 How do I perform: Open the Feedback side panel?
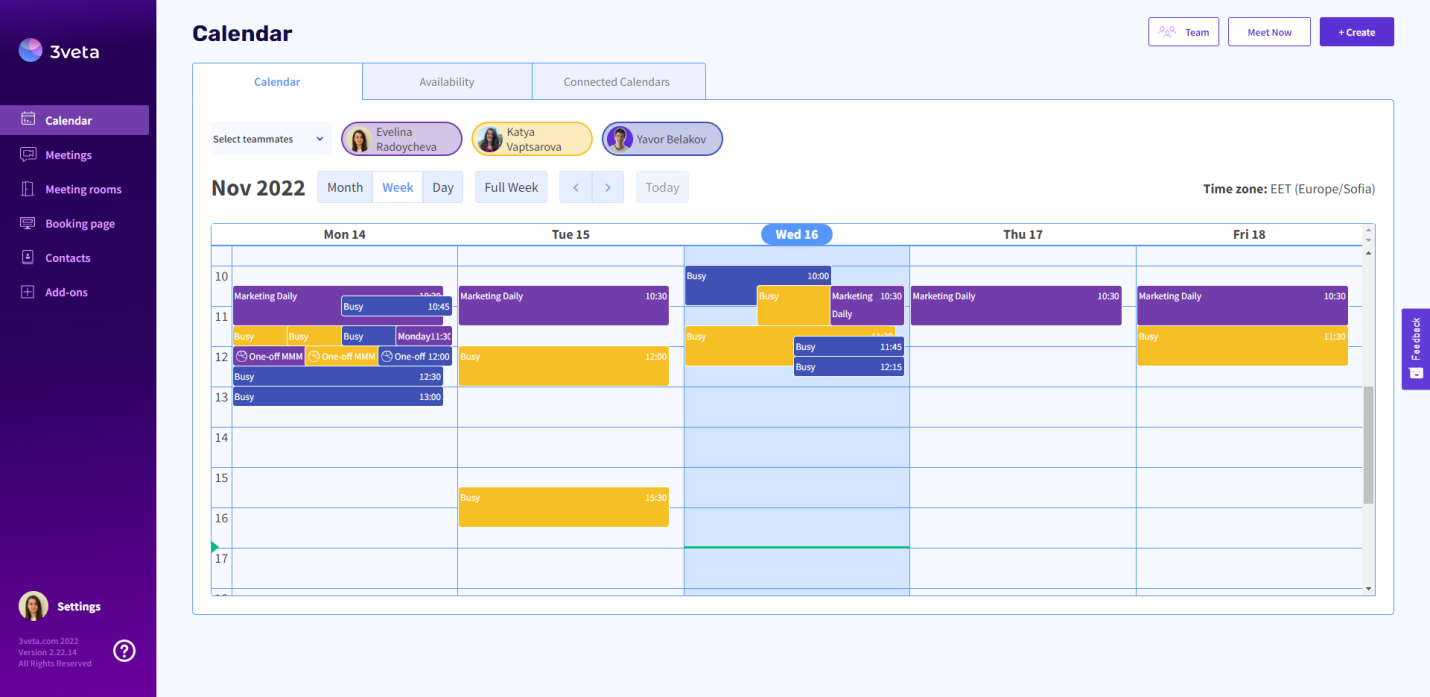[x=1415, y=349]
